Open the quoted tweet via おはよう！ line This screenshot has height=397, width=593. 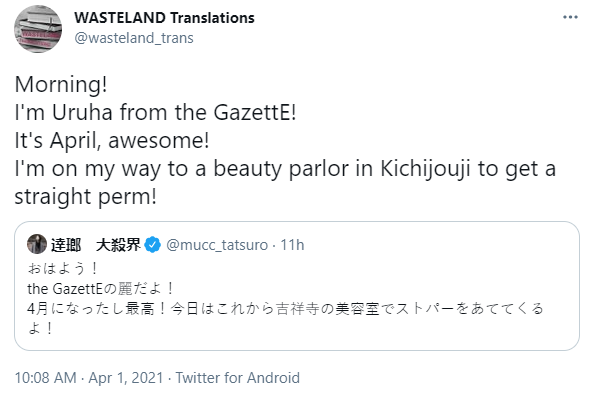tap(63, 268)
